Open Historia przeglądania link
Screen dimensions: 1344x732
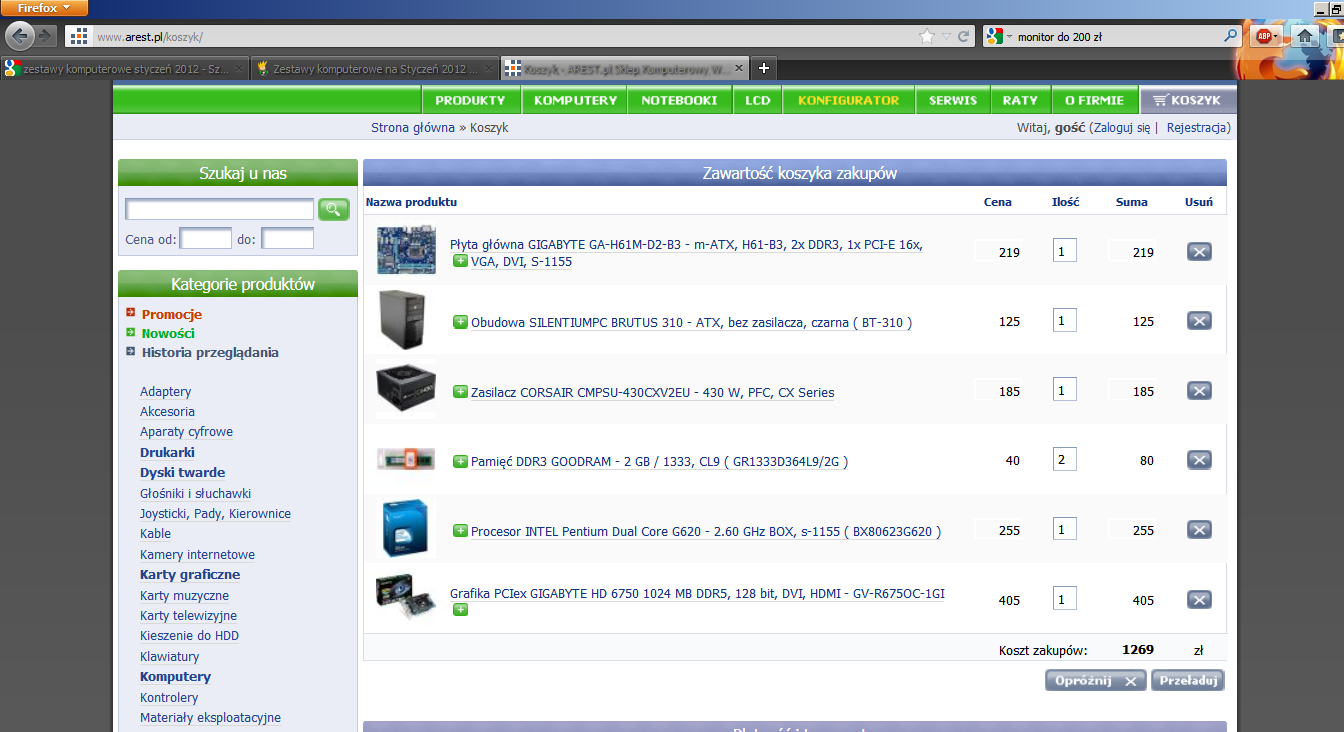click(210, 352)
